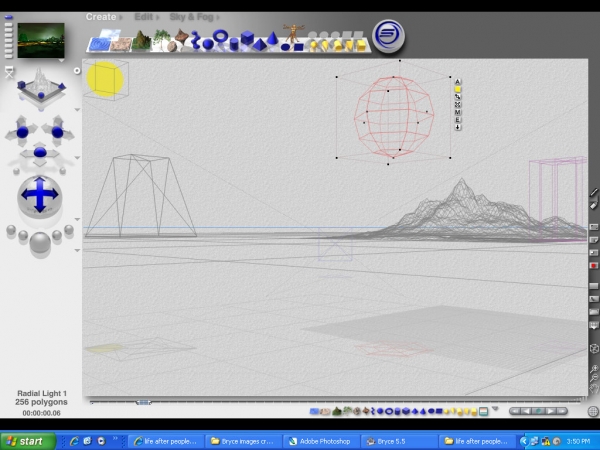Image resolution: width=600 pixels, height=450 pixels.
Task: Select terrains via selection palette mountain icon
Action: (x=337, y=411)
